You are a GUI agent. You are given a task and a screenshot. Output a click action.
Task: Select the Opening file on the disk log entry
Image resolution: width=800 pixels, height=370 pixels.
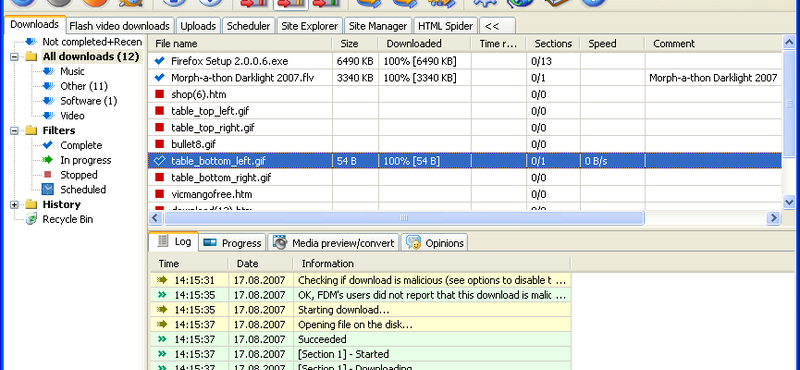[361, 324]
